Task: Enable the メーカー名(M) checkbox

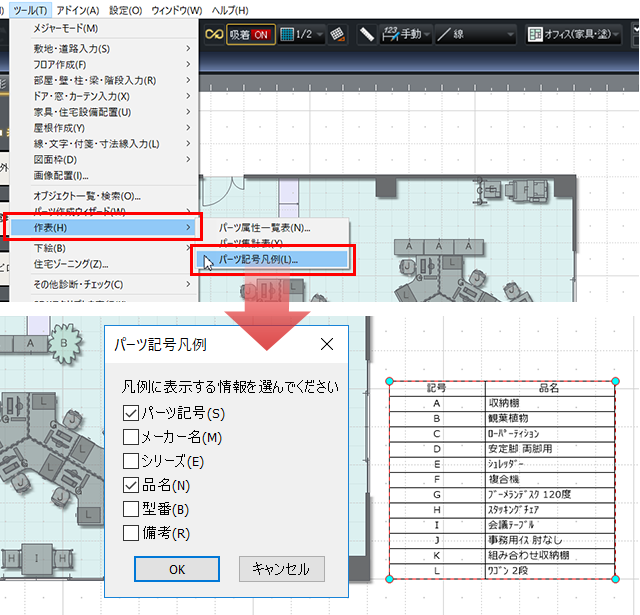Action: [130, 436]
